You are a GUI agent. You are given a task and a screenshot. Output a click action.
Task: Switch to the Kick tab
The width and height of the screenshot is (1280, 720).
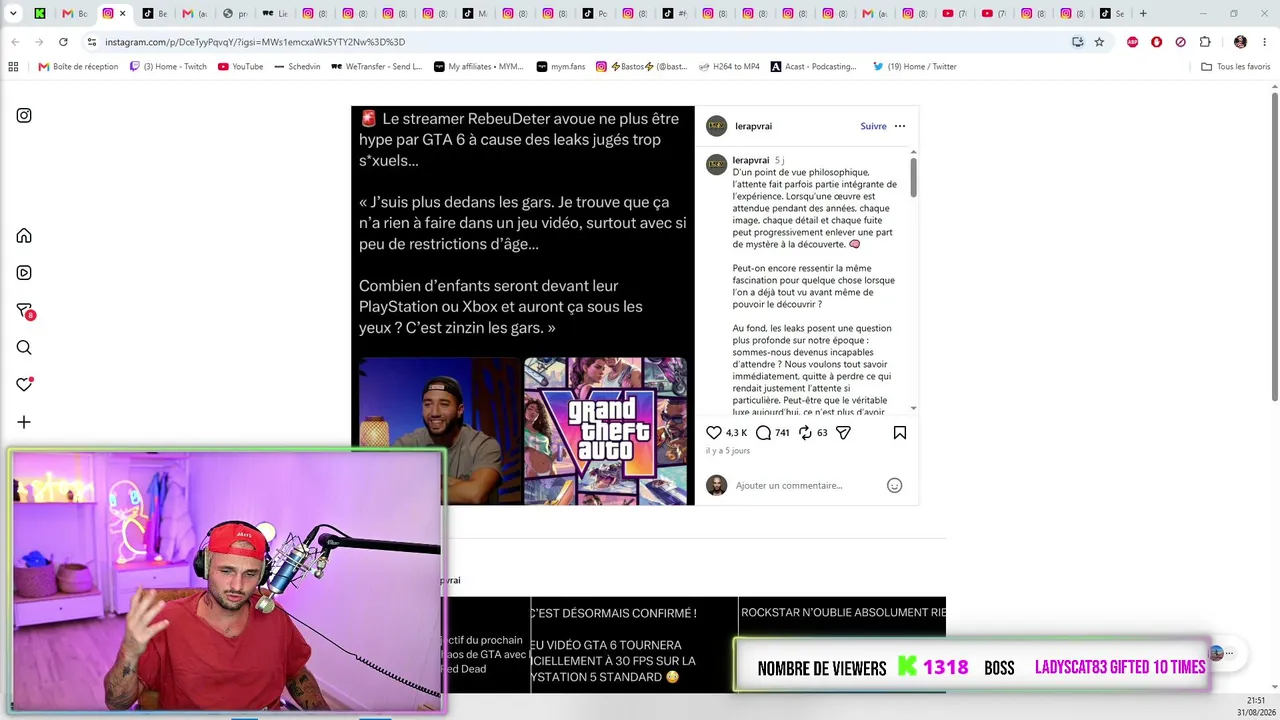(40, 13)
